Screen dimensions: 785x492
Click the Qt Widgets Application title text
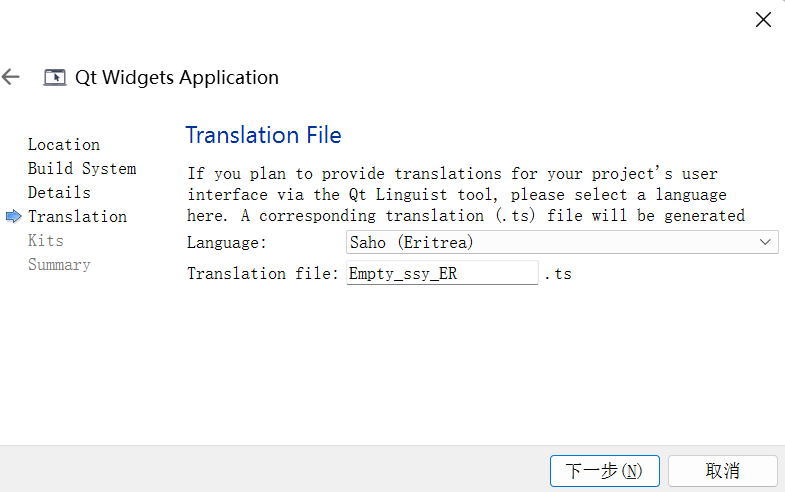click(x=177, y=78)
